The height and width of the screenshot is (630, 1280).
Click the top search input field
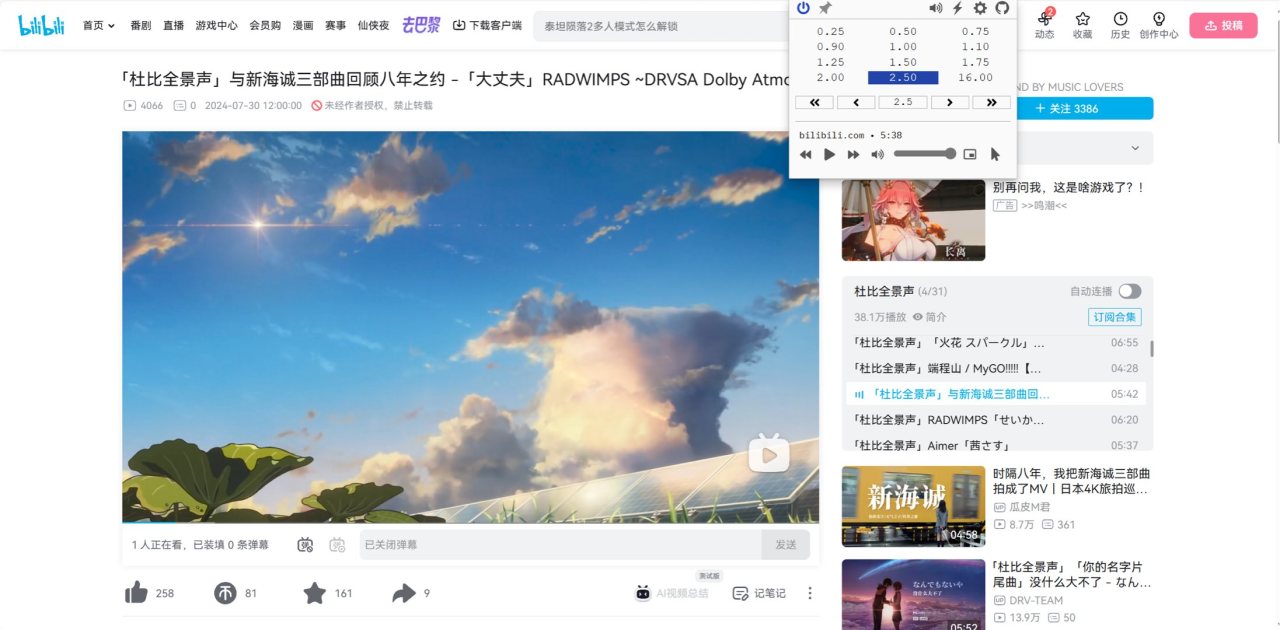663,26
